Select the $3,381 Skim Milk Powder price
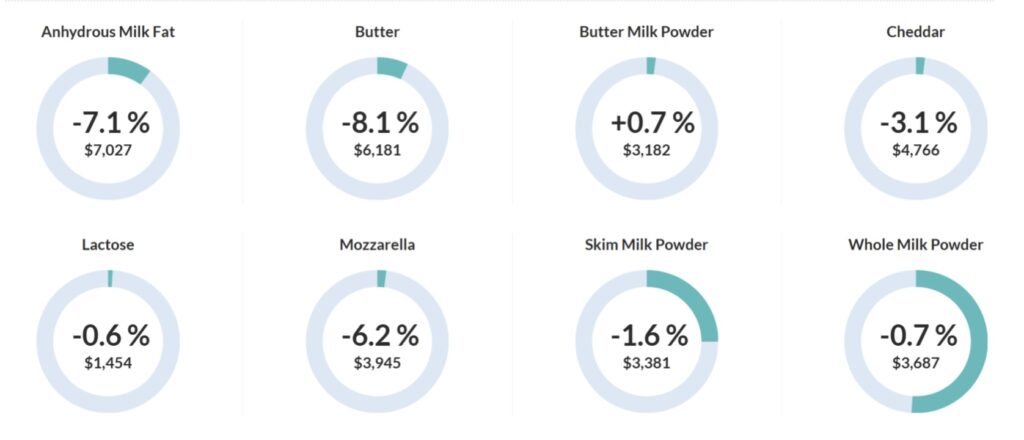The height and width of the screenshot is (440, 1024). click(647, 363)
